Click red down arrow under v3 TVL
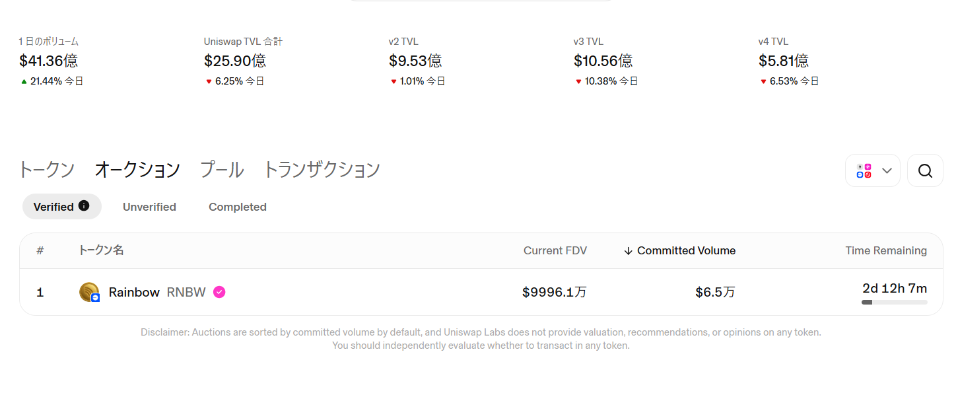958x401 pixels. point(578,81)
